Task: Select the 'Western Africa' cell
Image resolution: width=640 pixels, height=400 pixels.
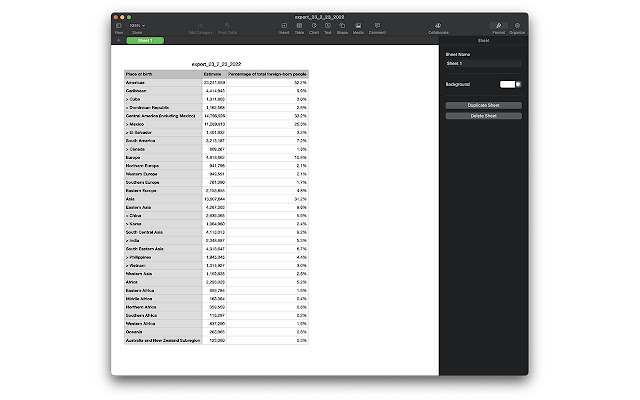Action: 163,324
